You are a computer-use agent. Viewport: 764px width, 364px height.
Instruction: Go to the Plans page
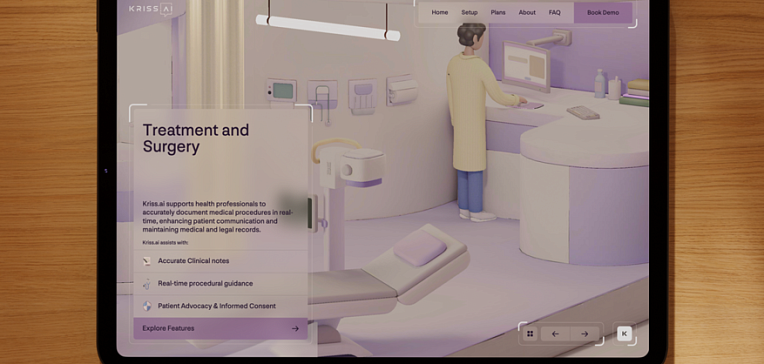coord(498,13)
